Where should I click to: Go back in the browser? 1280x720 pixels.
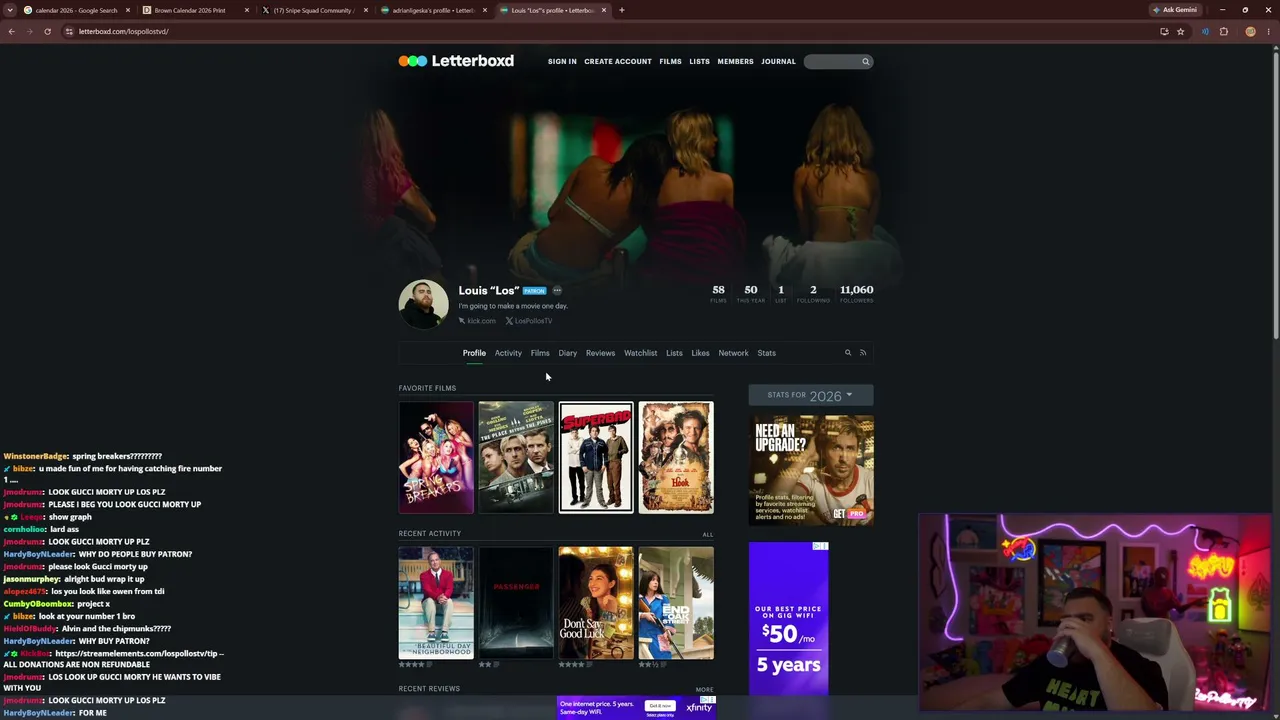point(11,31)
